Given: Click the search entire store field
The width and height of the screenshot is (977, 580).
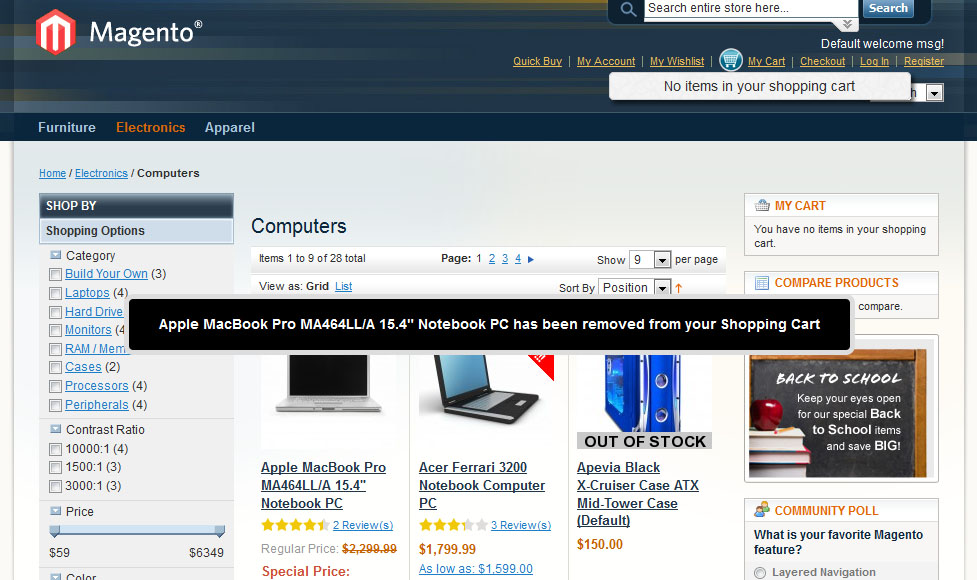Looking at the screenshot, I should tap(751, 9).
